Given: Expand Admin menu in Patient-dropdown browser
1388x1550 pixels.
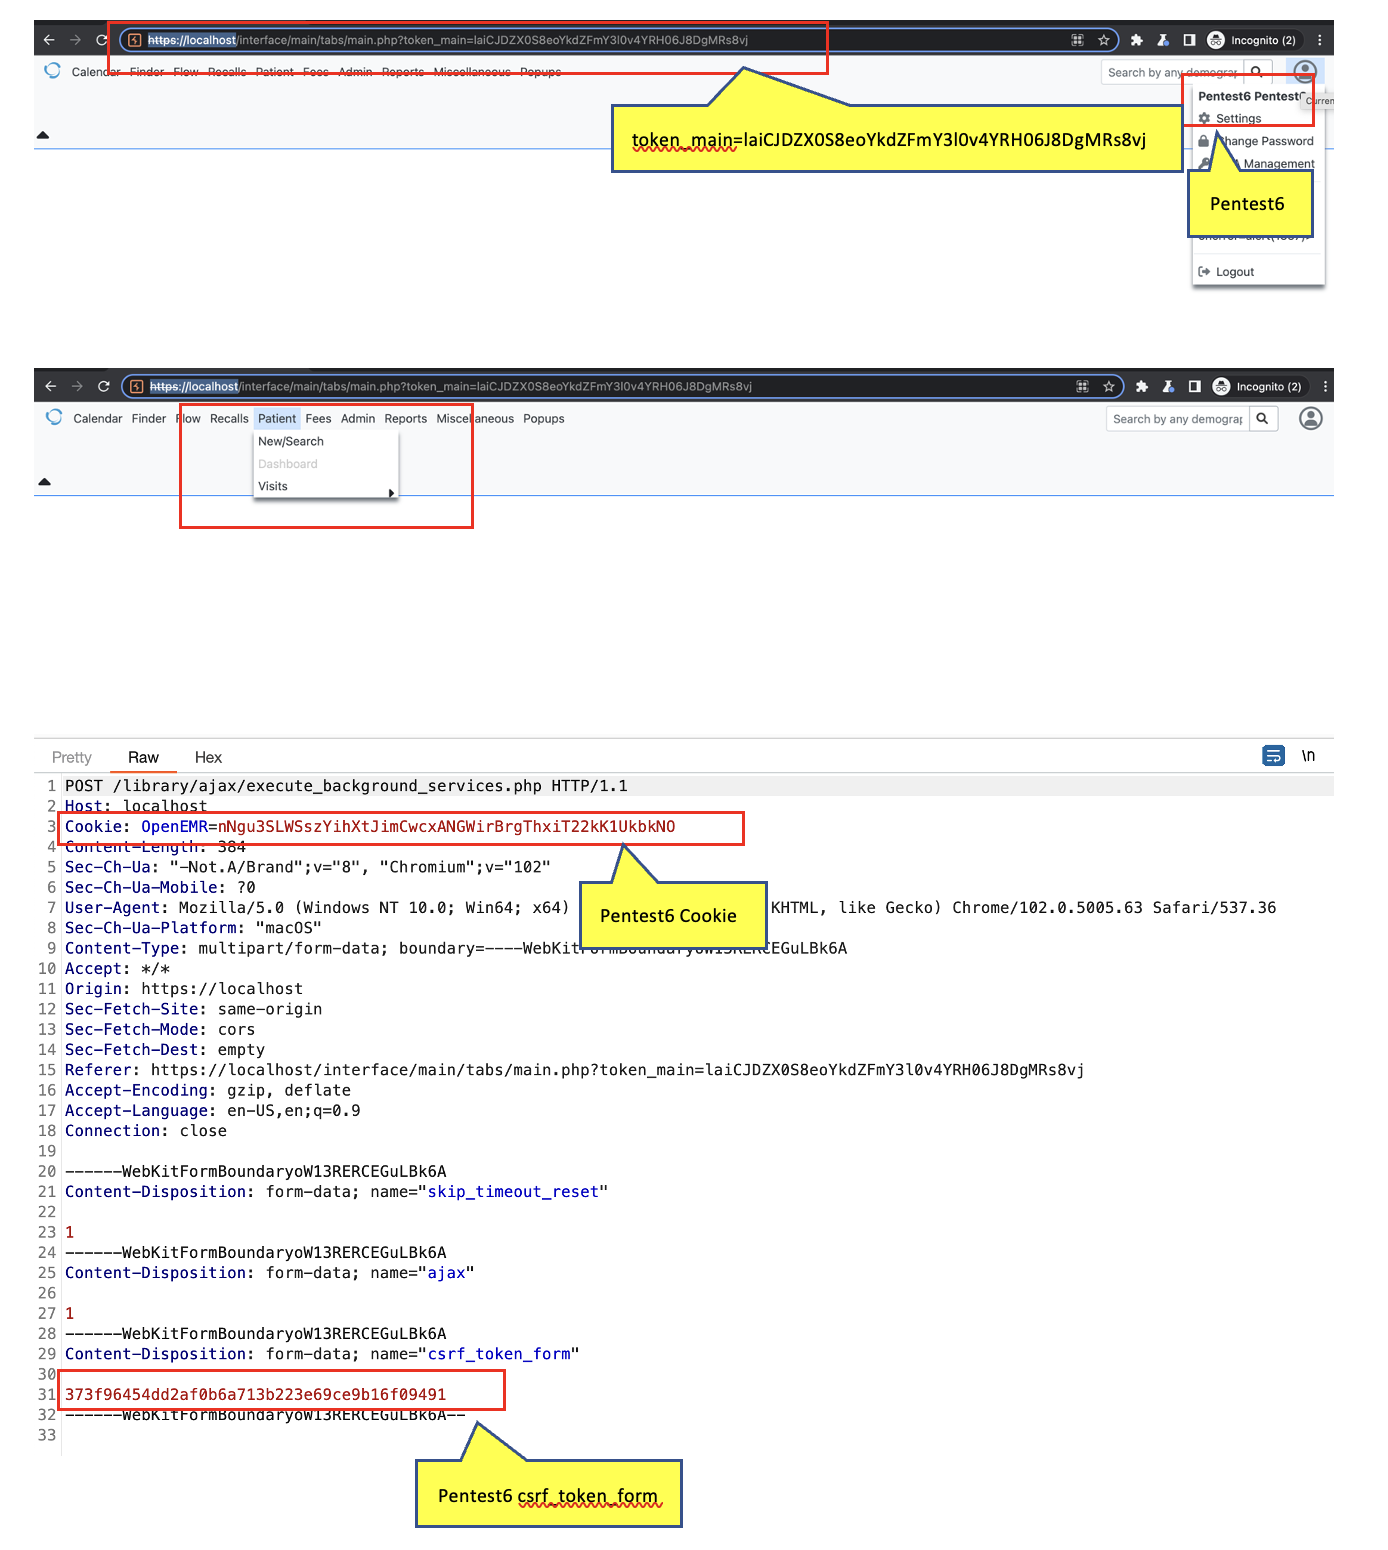Looking at the screenshot, I should click(x=358, y=419).
